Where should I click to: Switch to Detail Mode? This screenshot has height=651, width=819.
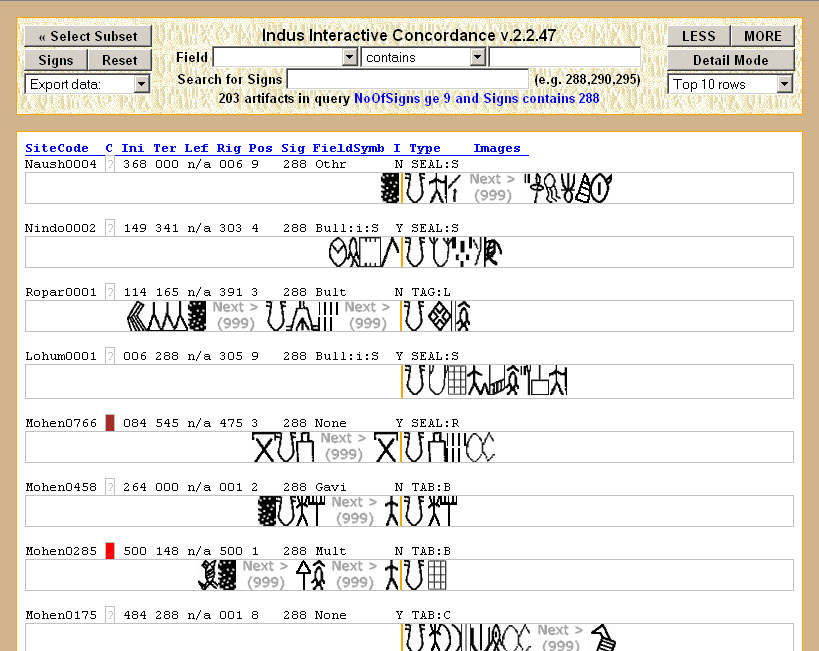731,60
